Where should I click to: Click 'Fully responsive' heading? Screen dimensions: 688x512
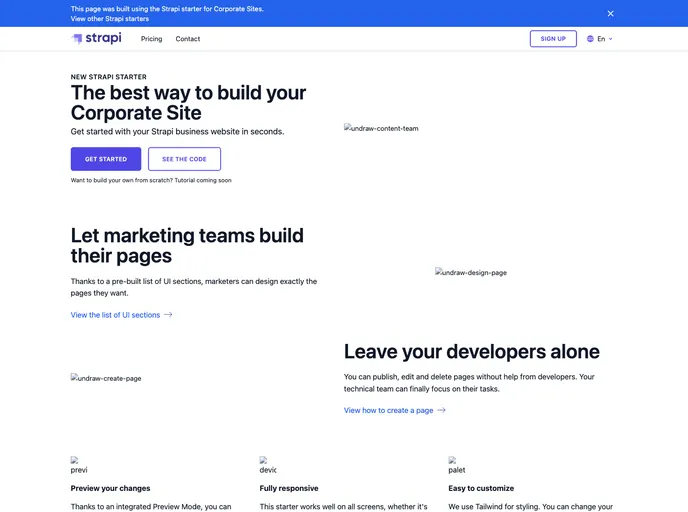(x=289, y=488)
